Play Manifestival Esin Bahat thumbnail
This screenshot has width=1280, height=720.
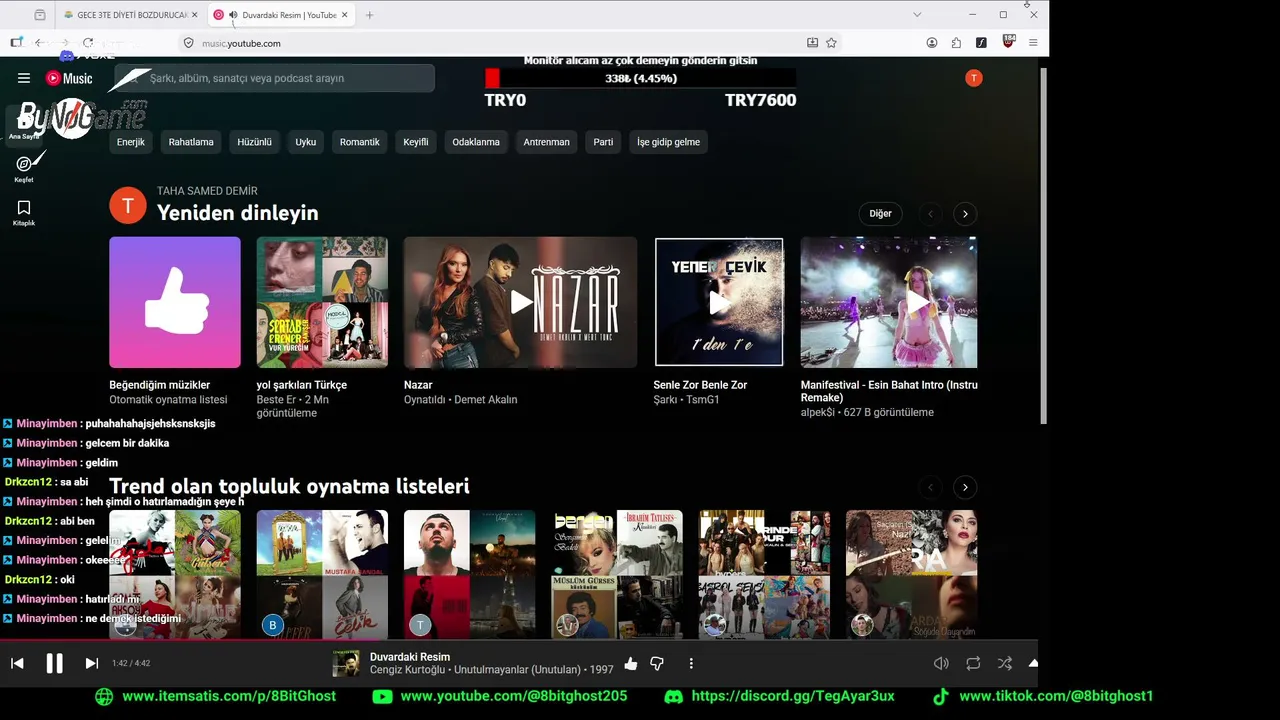coord(889,302)
